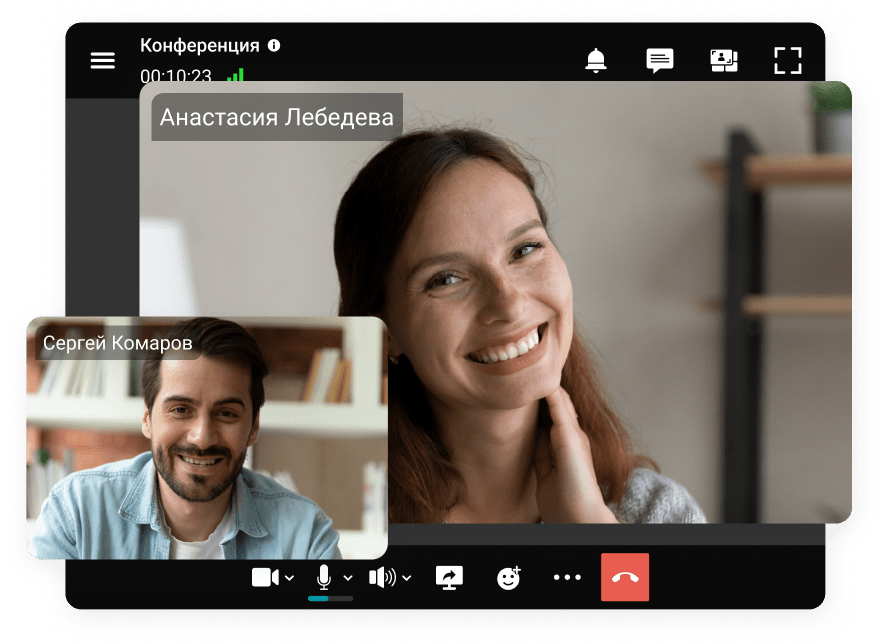883x644 pixels.
Task: Mute the microphone
Action: tap(323, 576)
